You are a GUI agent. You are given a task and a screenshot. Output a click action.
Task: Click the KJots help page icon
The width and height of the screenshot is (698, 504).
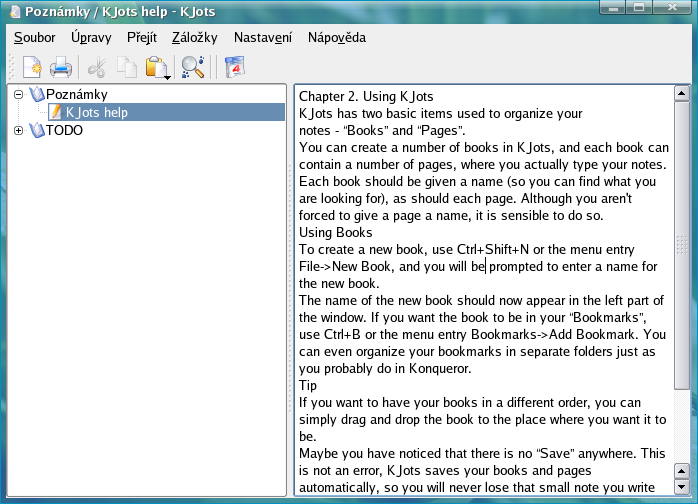tap(55, 112)
